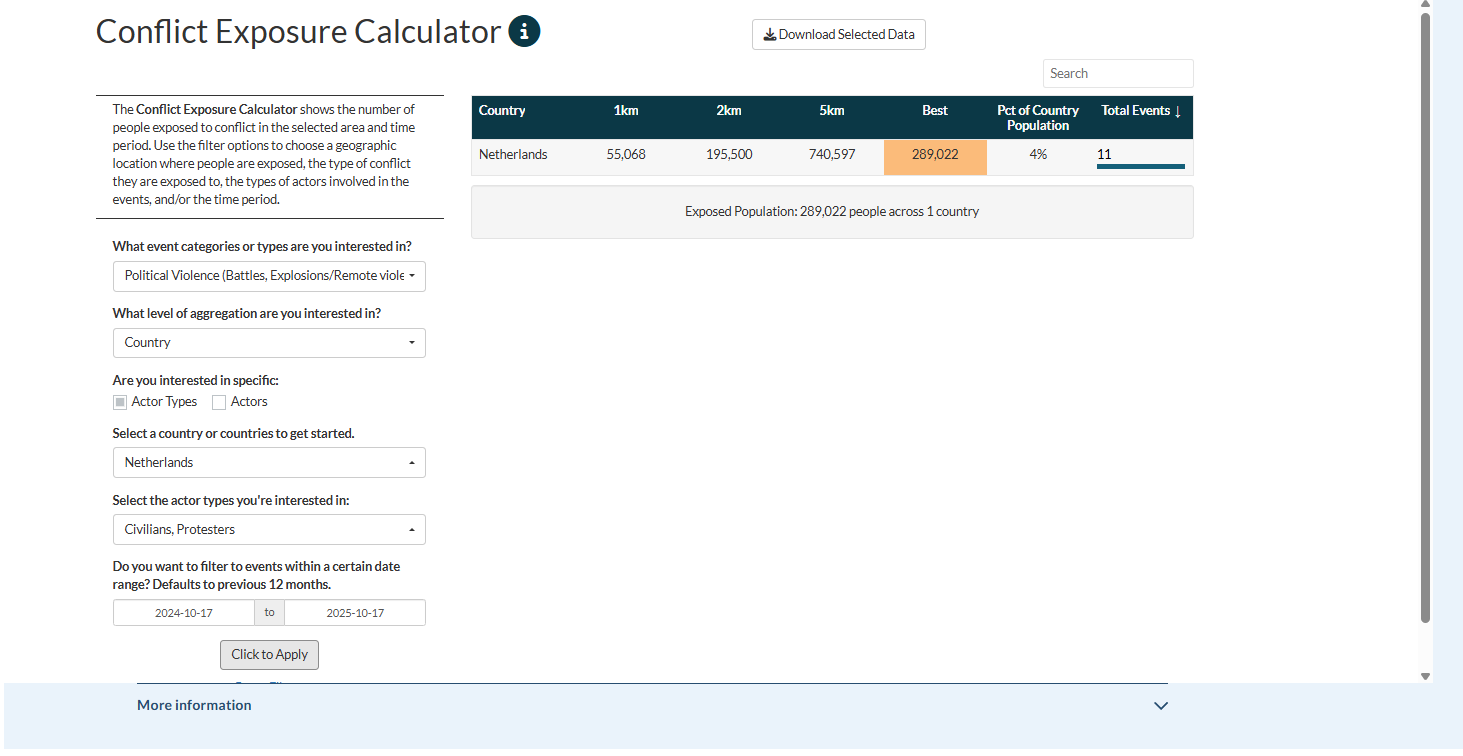Sort table by Best column header
1463x756 pixels.
coord(934,111)
